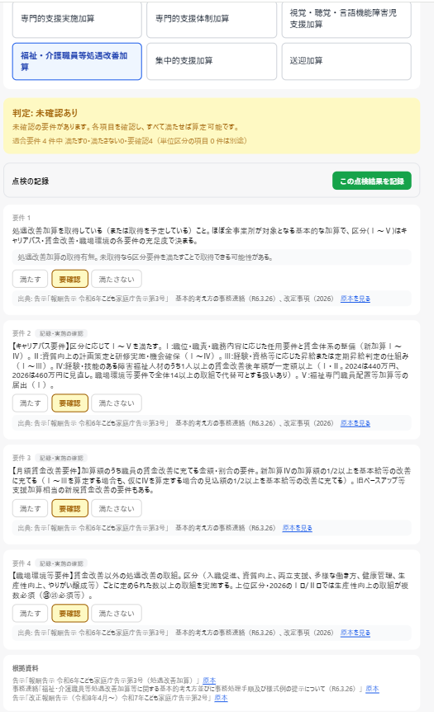434x712 pixels.
Task: Select the 集中的支援加算 card
Action: (x=212, y=61)
